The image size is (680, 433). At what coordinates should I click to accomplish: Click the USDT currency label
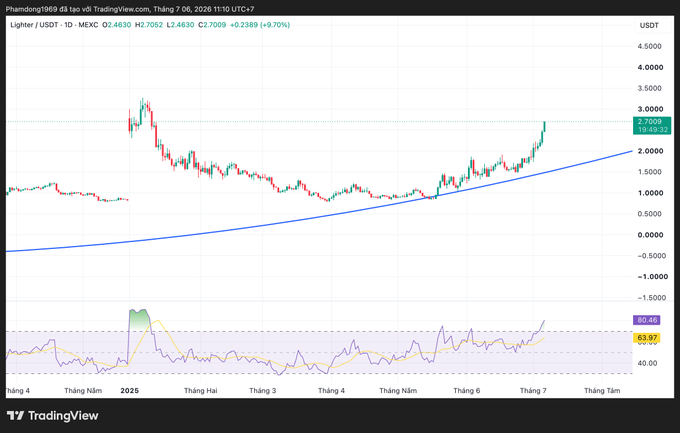point(649,25)
